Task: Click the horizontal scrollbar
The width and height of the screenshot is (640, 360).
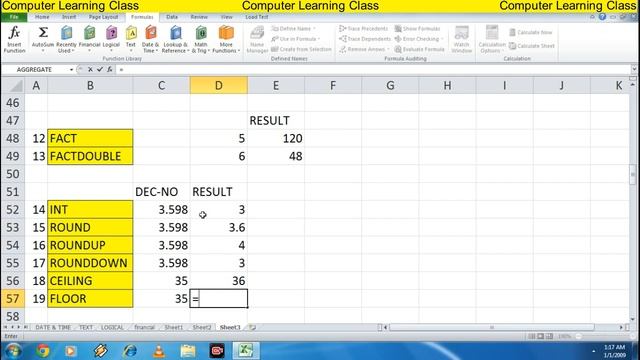Action: click(491, 327)
